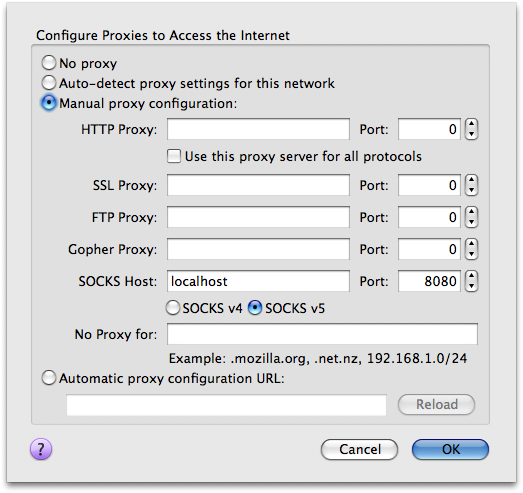Click the SOCKS Host field containing localhost
Viewport: 523px width, 493px height.
258,281
